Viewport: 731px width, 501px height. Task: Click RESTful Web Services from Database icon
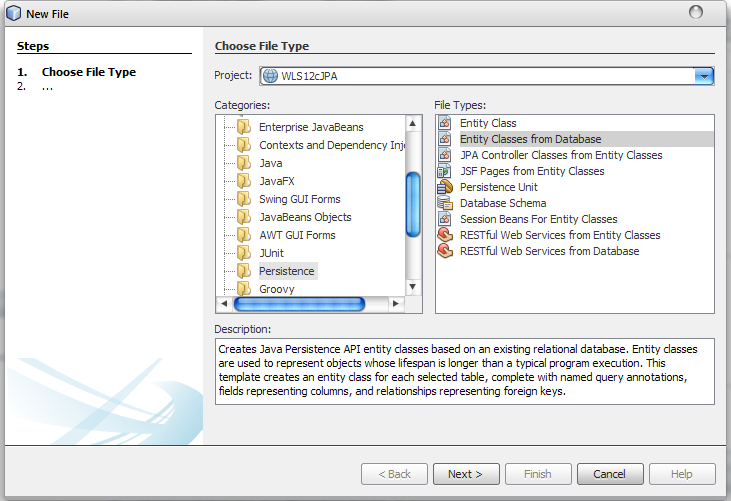point(445,251)
